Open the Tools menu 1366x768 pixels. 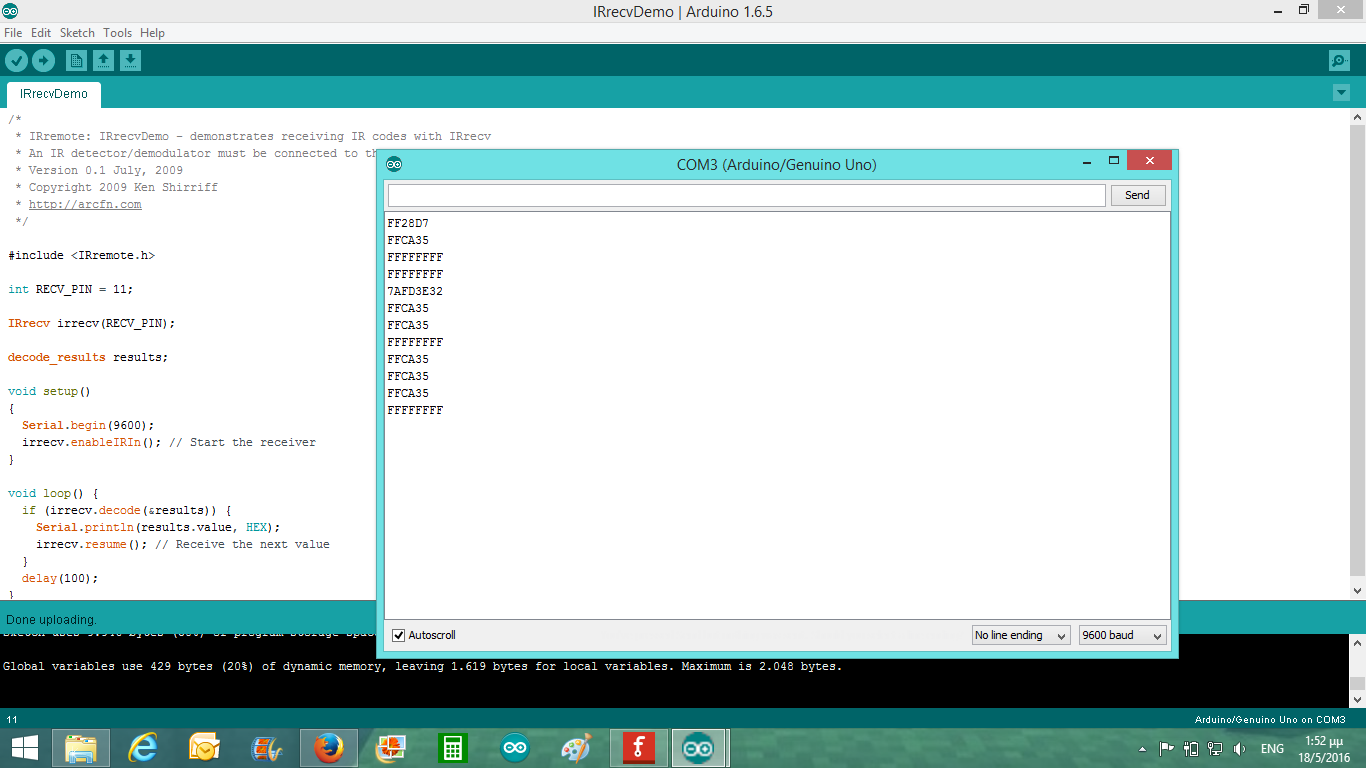coord(117,33)
